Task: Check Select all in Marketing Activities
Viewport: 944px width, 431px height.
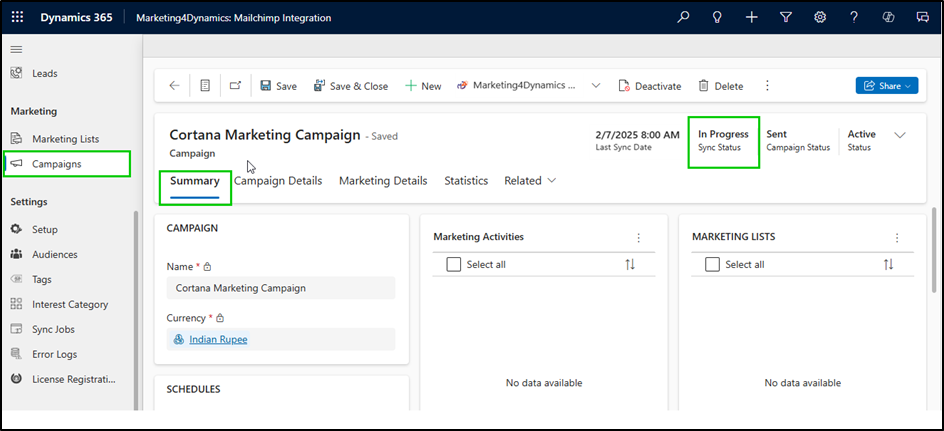Action: point(454,264)
